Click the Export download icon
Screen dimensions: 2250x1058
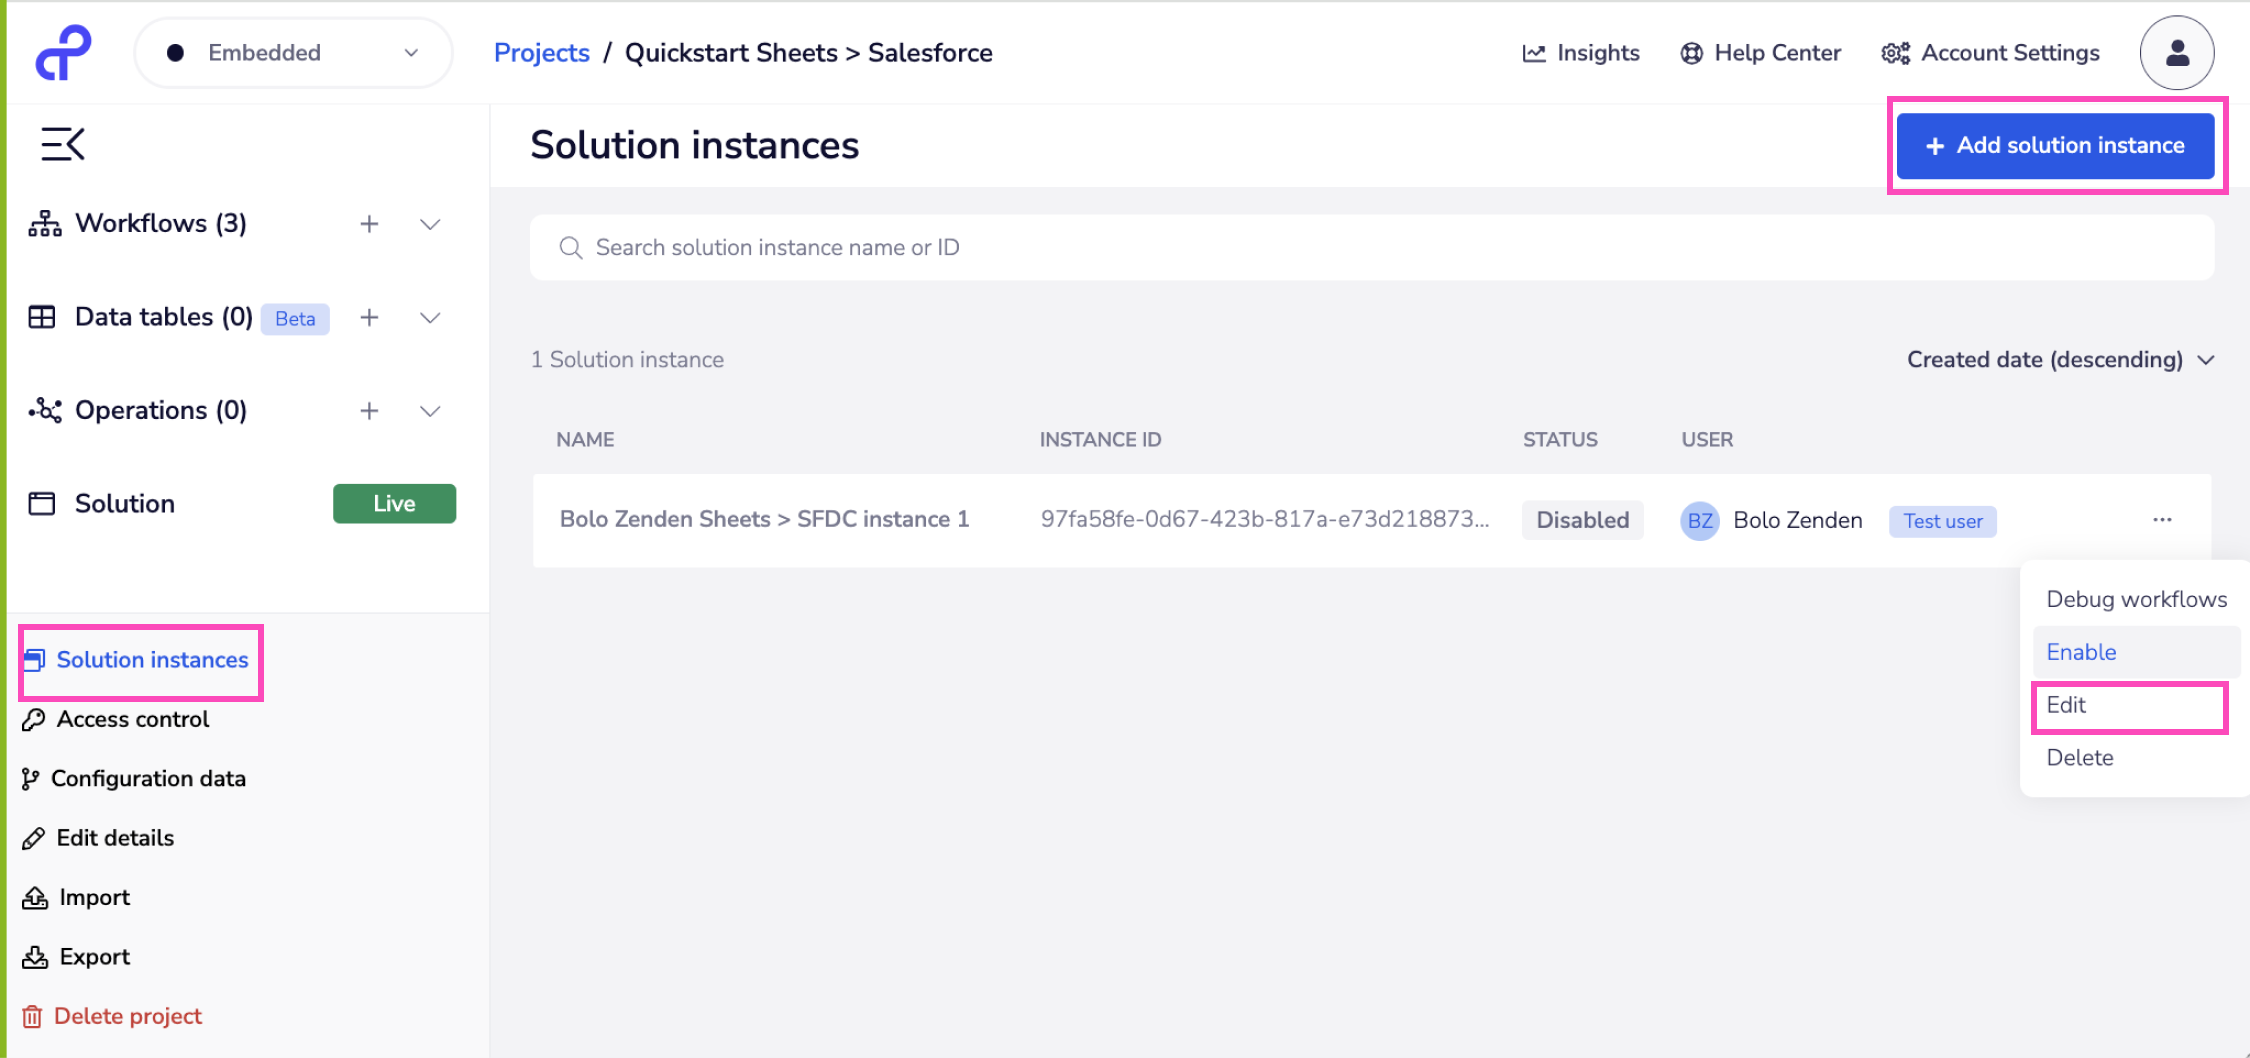click(33, 956)
